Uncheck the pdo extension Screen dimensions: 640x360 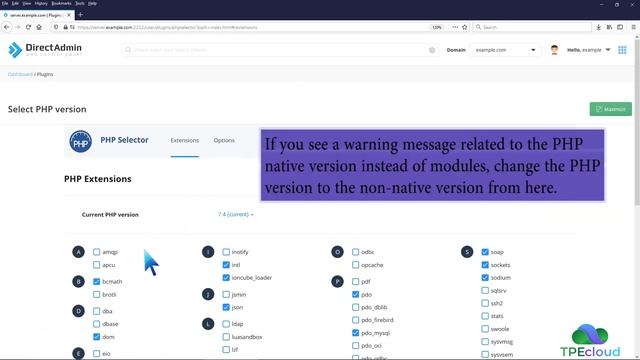pos(356,294)
